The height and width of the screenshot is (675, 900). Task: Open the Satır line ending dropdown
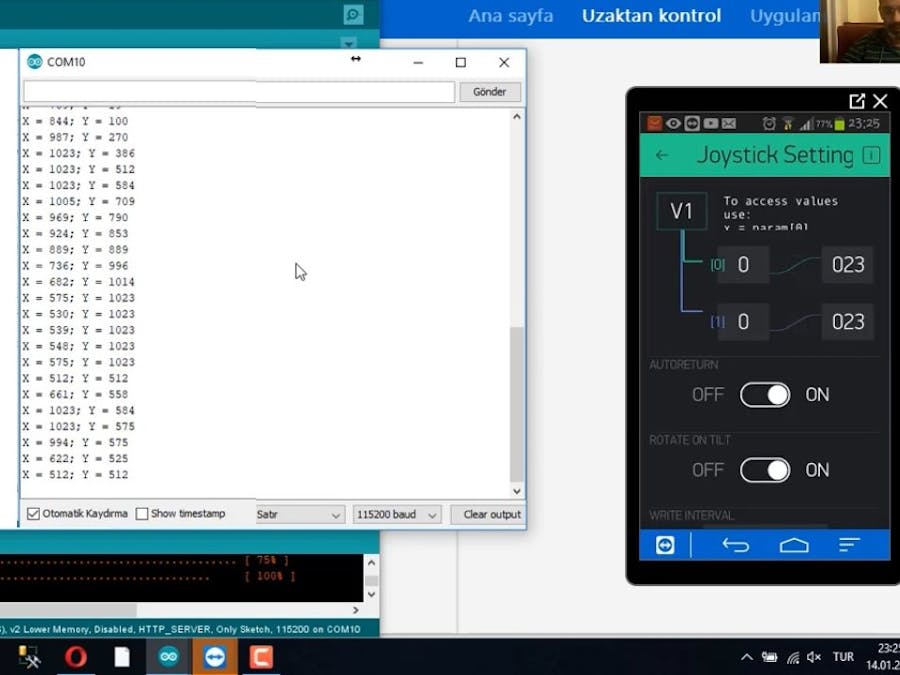pos(300,515)
